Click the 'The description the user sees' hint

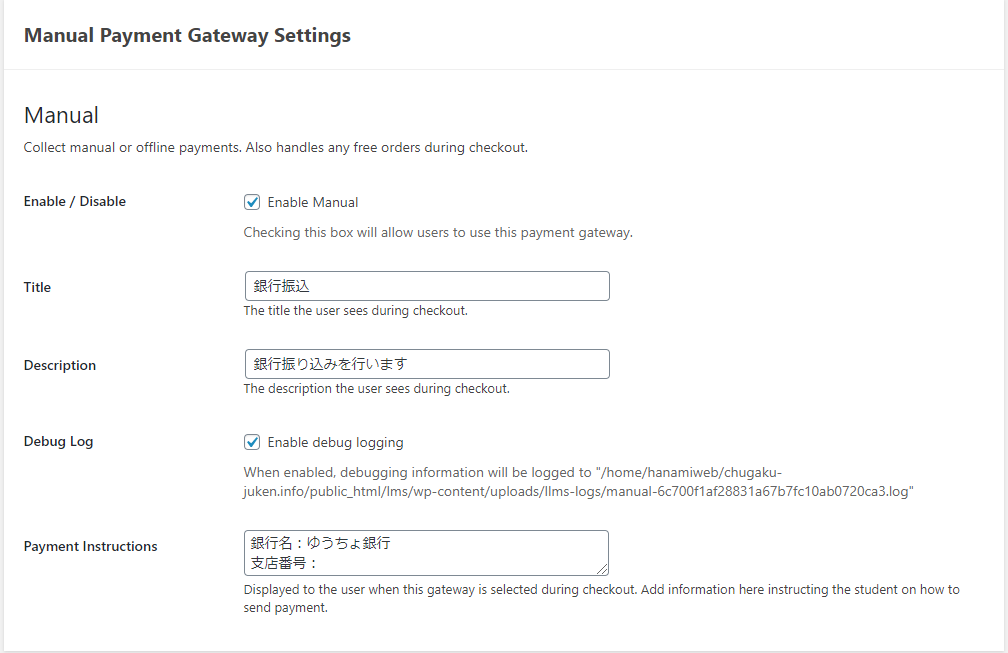(377, 389)
